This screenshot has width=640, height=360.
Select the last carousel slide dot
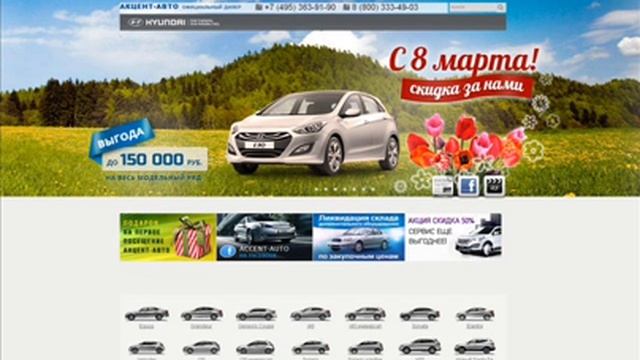tap(373, 189)
